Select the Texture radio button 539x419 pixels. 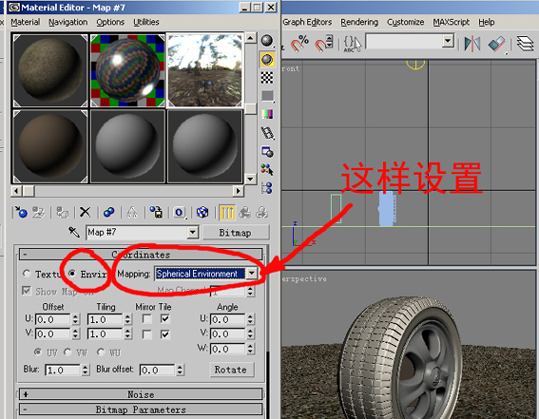pyautogui.click(x=26, y=274)
